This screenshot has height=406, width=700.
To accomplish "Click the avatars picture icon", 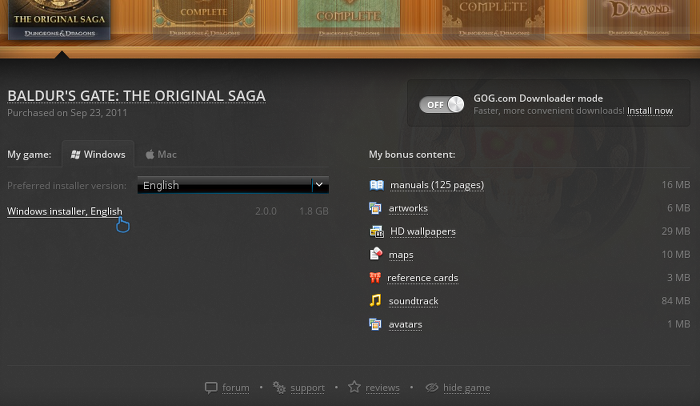I will [375, 324].
